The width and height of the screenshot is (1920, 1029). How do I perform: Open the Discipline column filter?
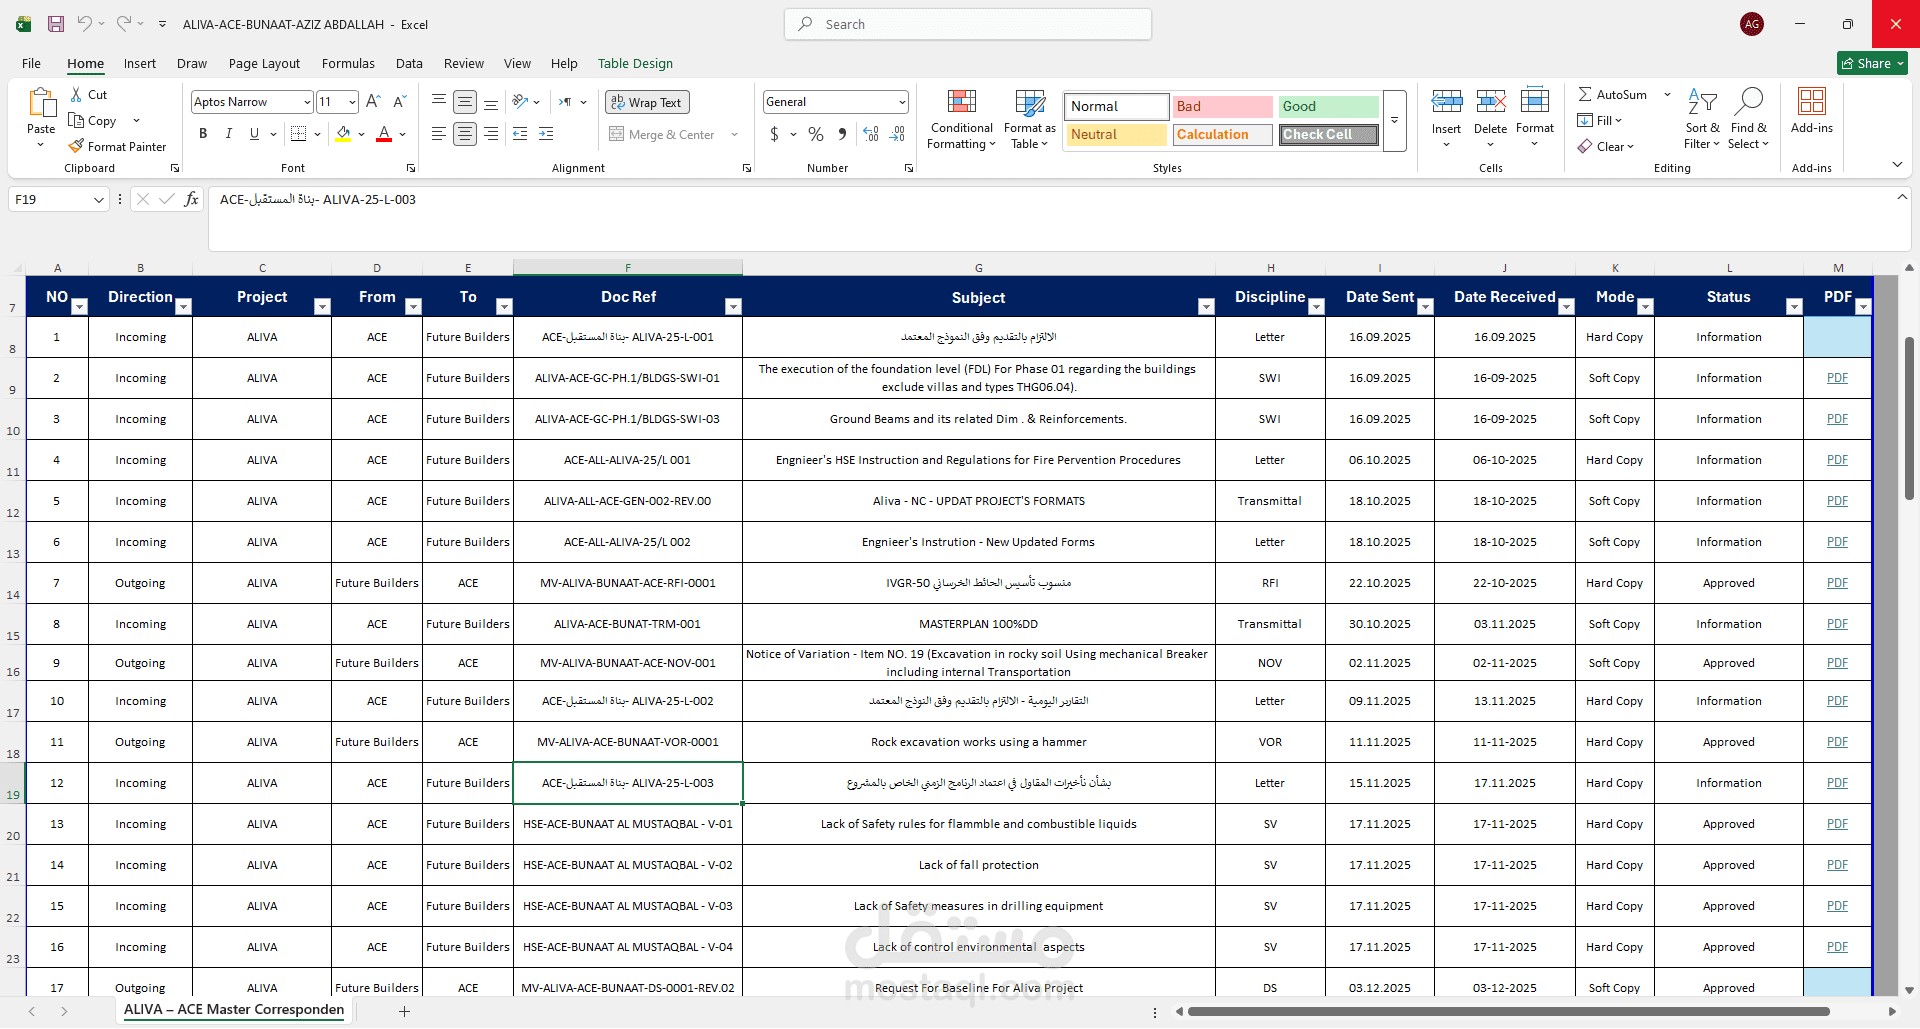click(1316, 307)
